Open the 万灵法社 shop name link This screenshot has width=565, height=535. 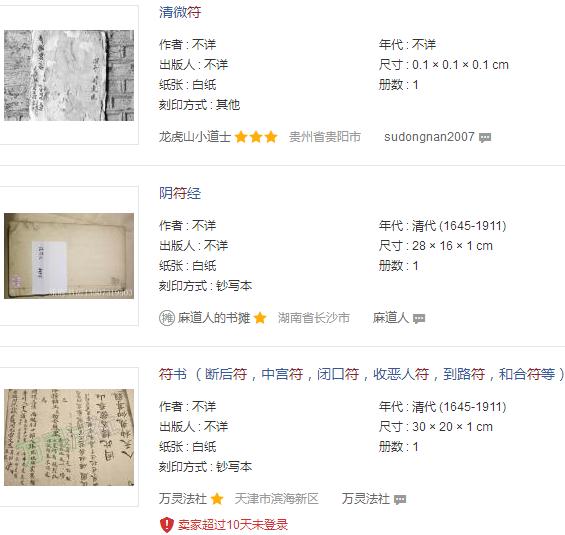coord(183,499)
